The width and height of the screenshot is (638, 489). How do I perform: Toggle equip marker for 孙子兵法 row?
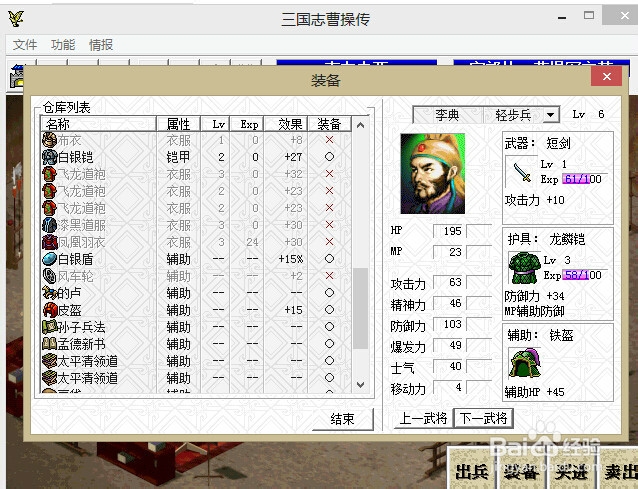[329, 327]
